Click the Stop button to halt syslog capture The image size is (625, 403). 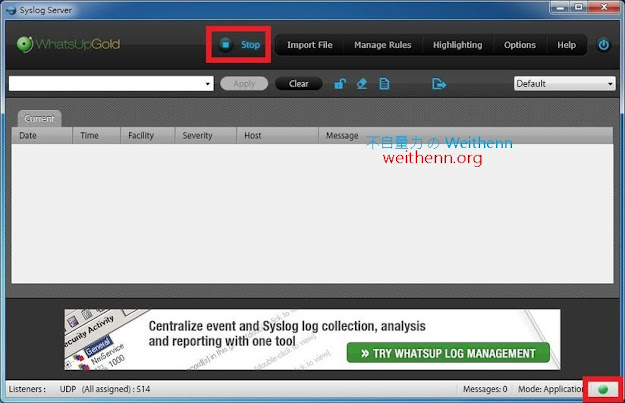click(x=239, y=45)
